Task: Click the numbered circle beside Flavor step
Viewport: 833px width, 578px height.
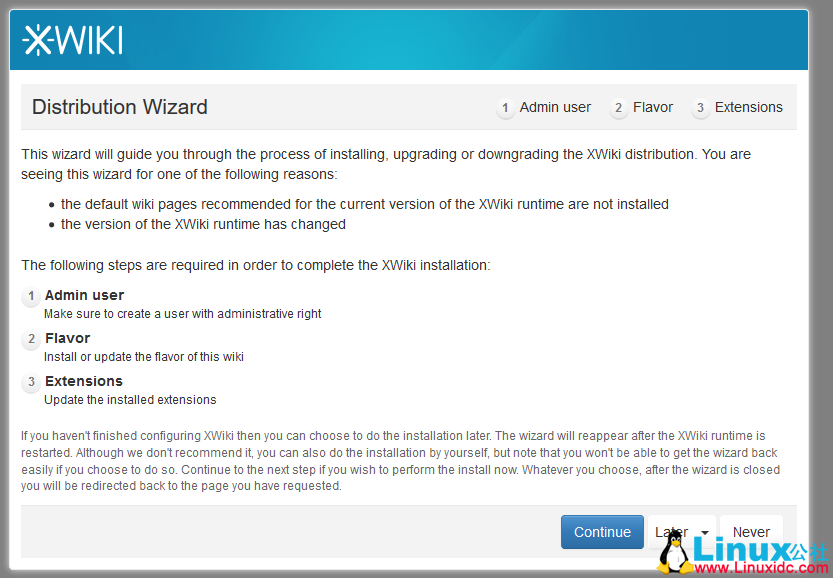Action: coord(30,339)
